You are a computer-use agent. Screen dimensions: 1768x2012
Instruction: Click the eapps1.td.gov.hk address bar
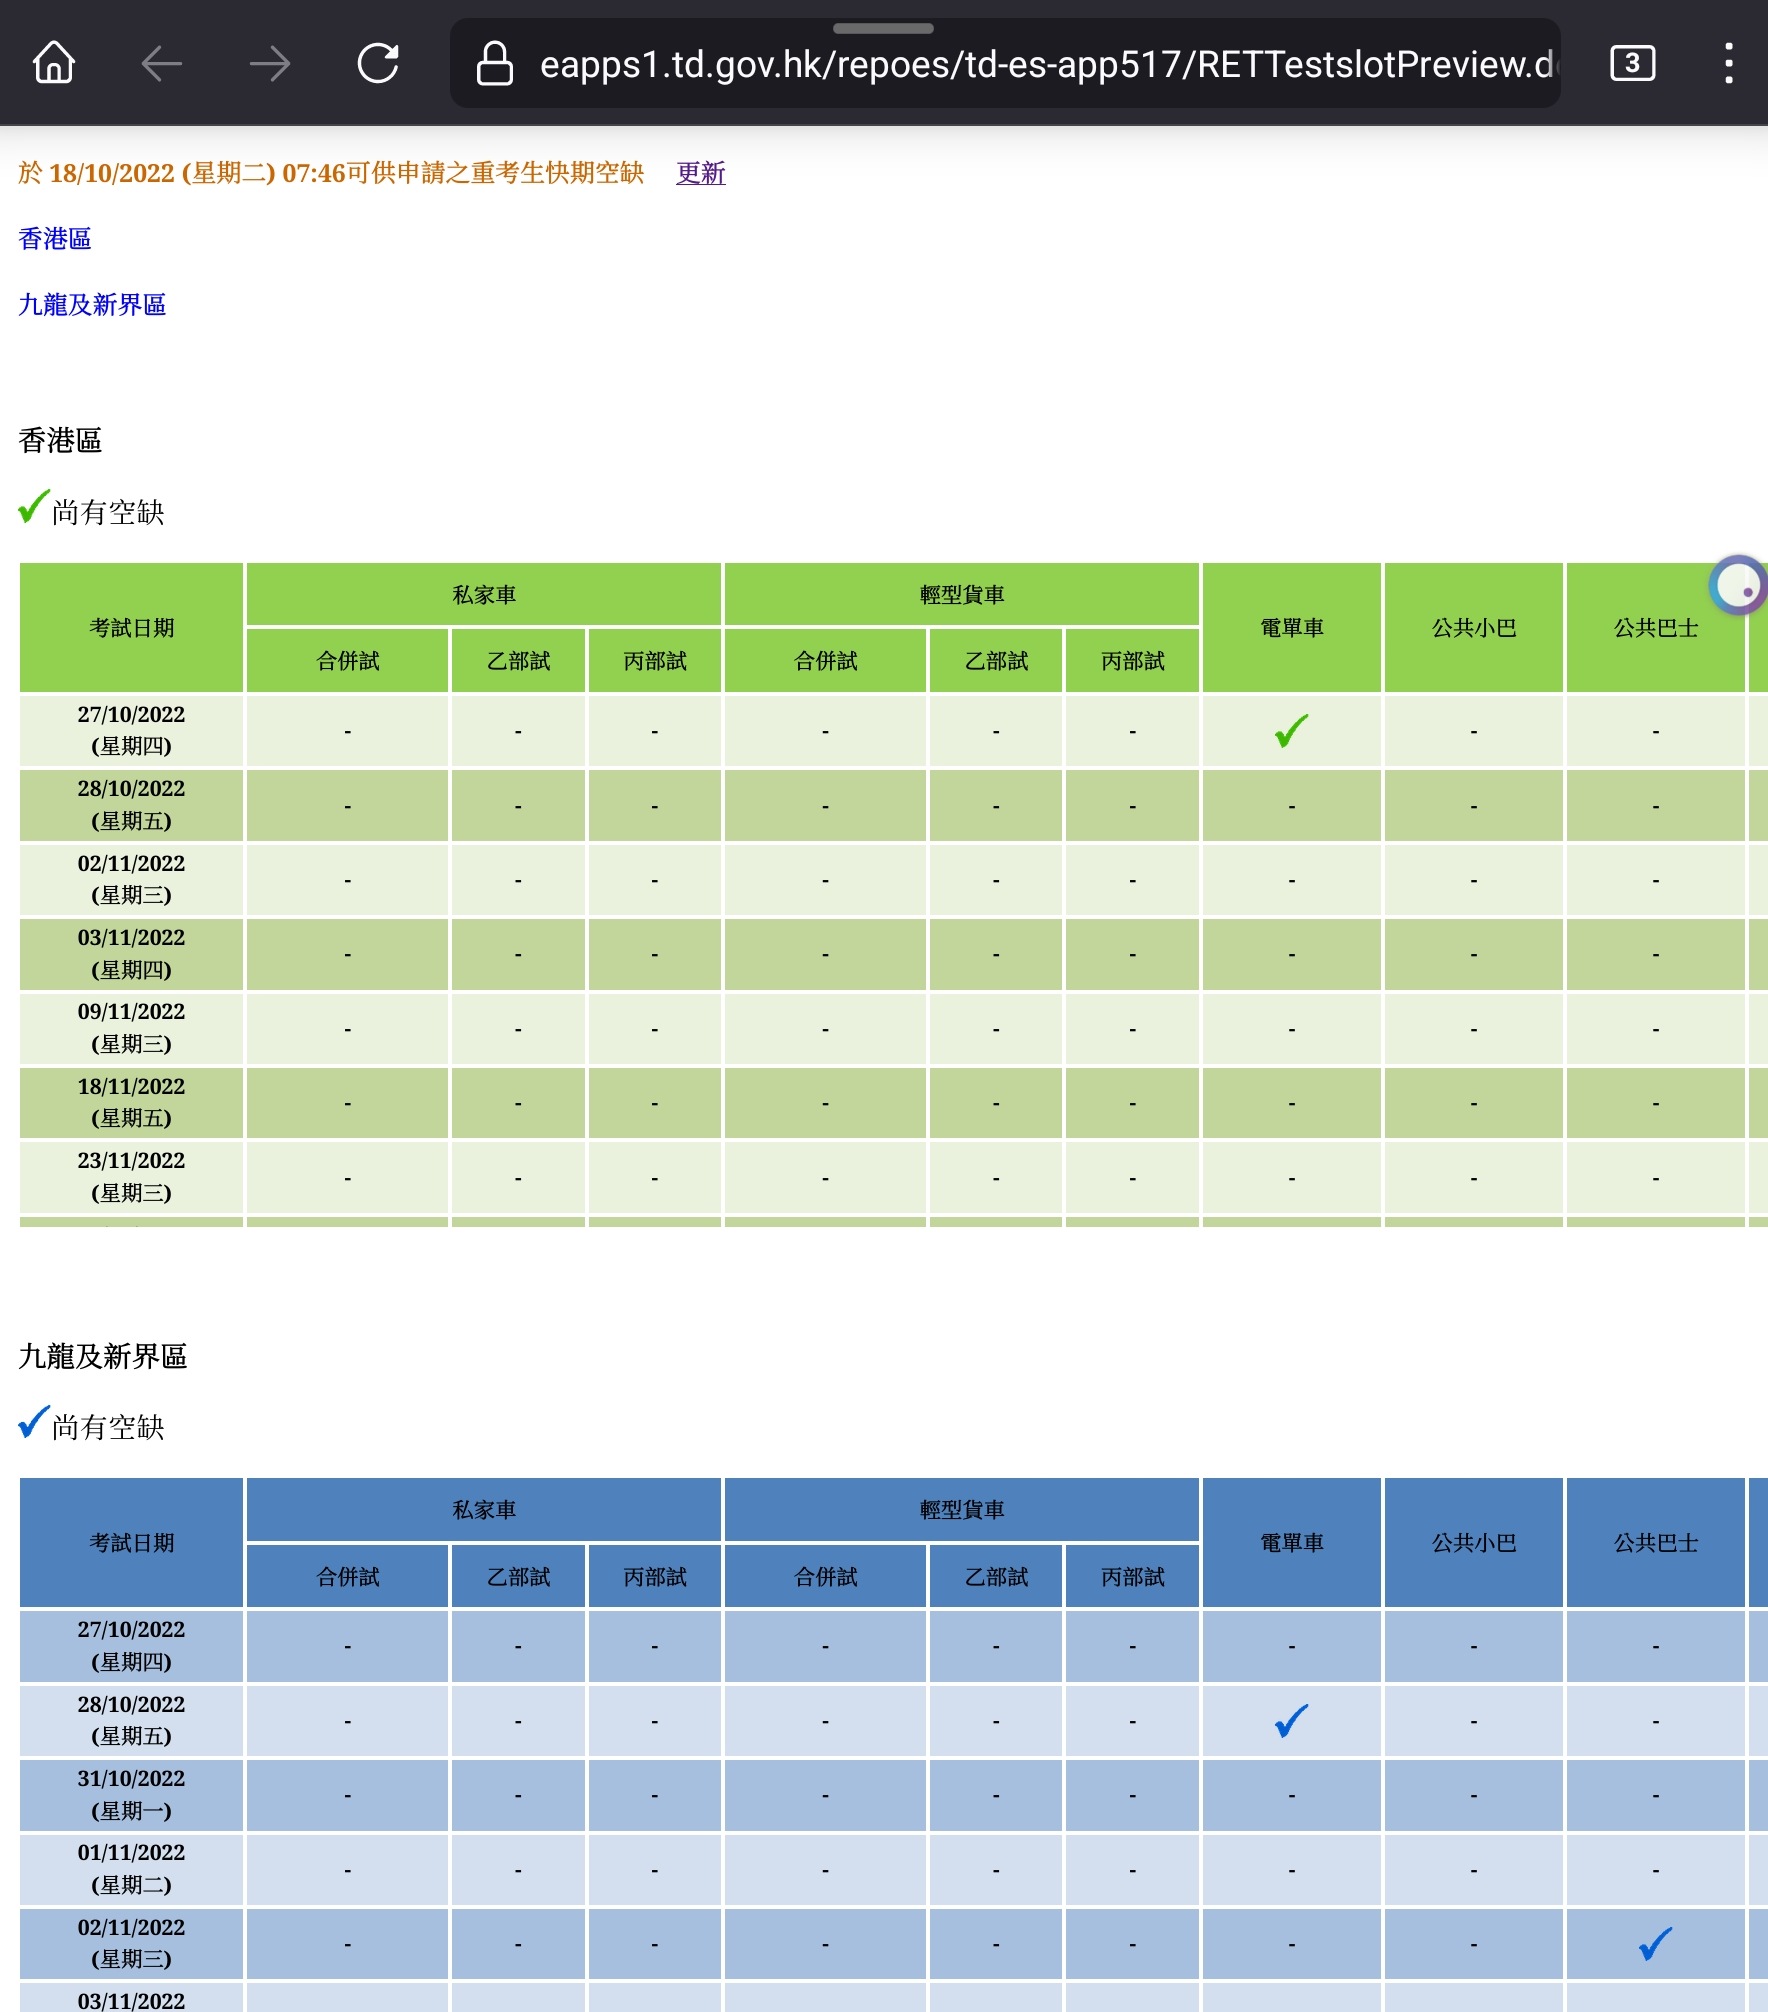tap(1005, 64)
